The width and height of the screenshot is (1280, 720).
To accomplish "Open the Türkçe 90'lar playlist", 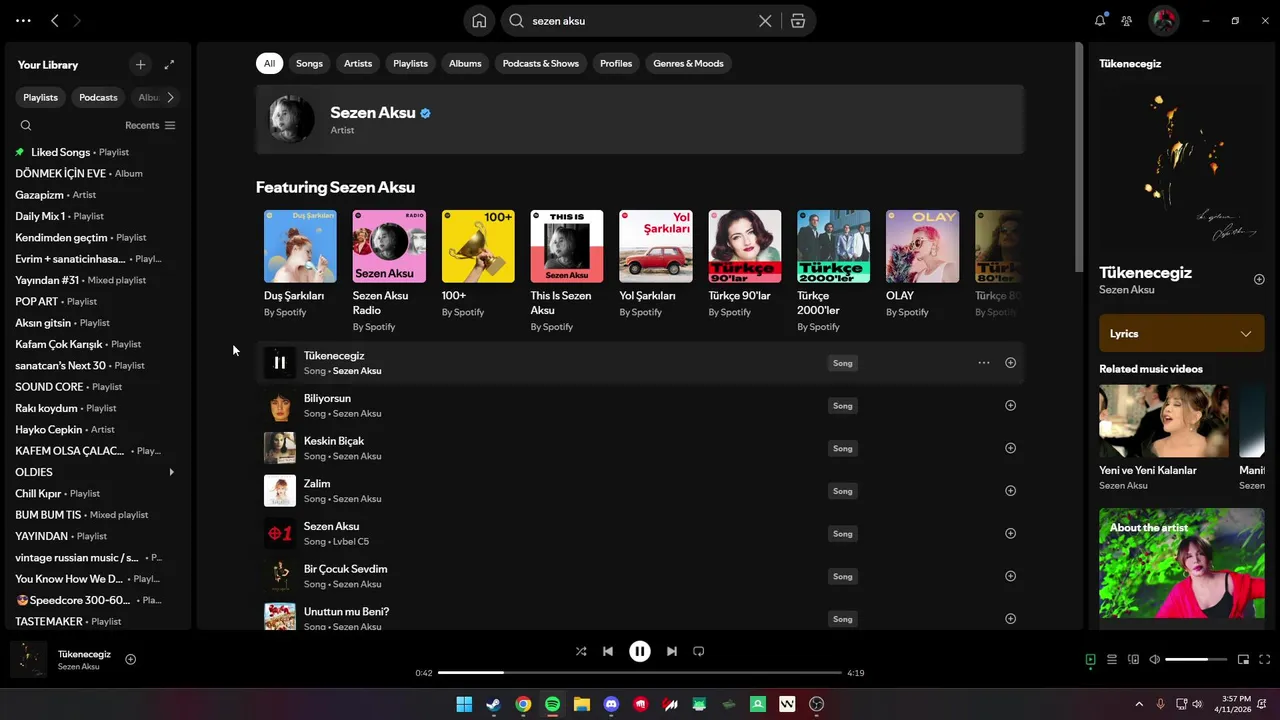I will pyautogui.click(x=745, y=264).
